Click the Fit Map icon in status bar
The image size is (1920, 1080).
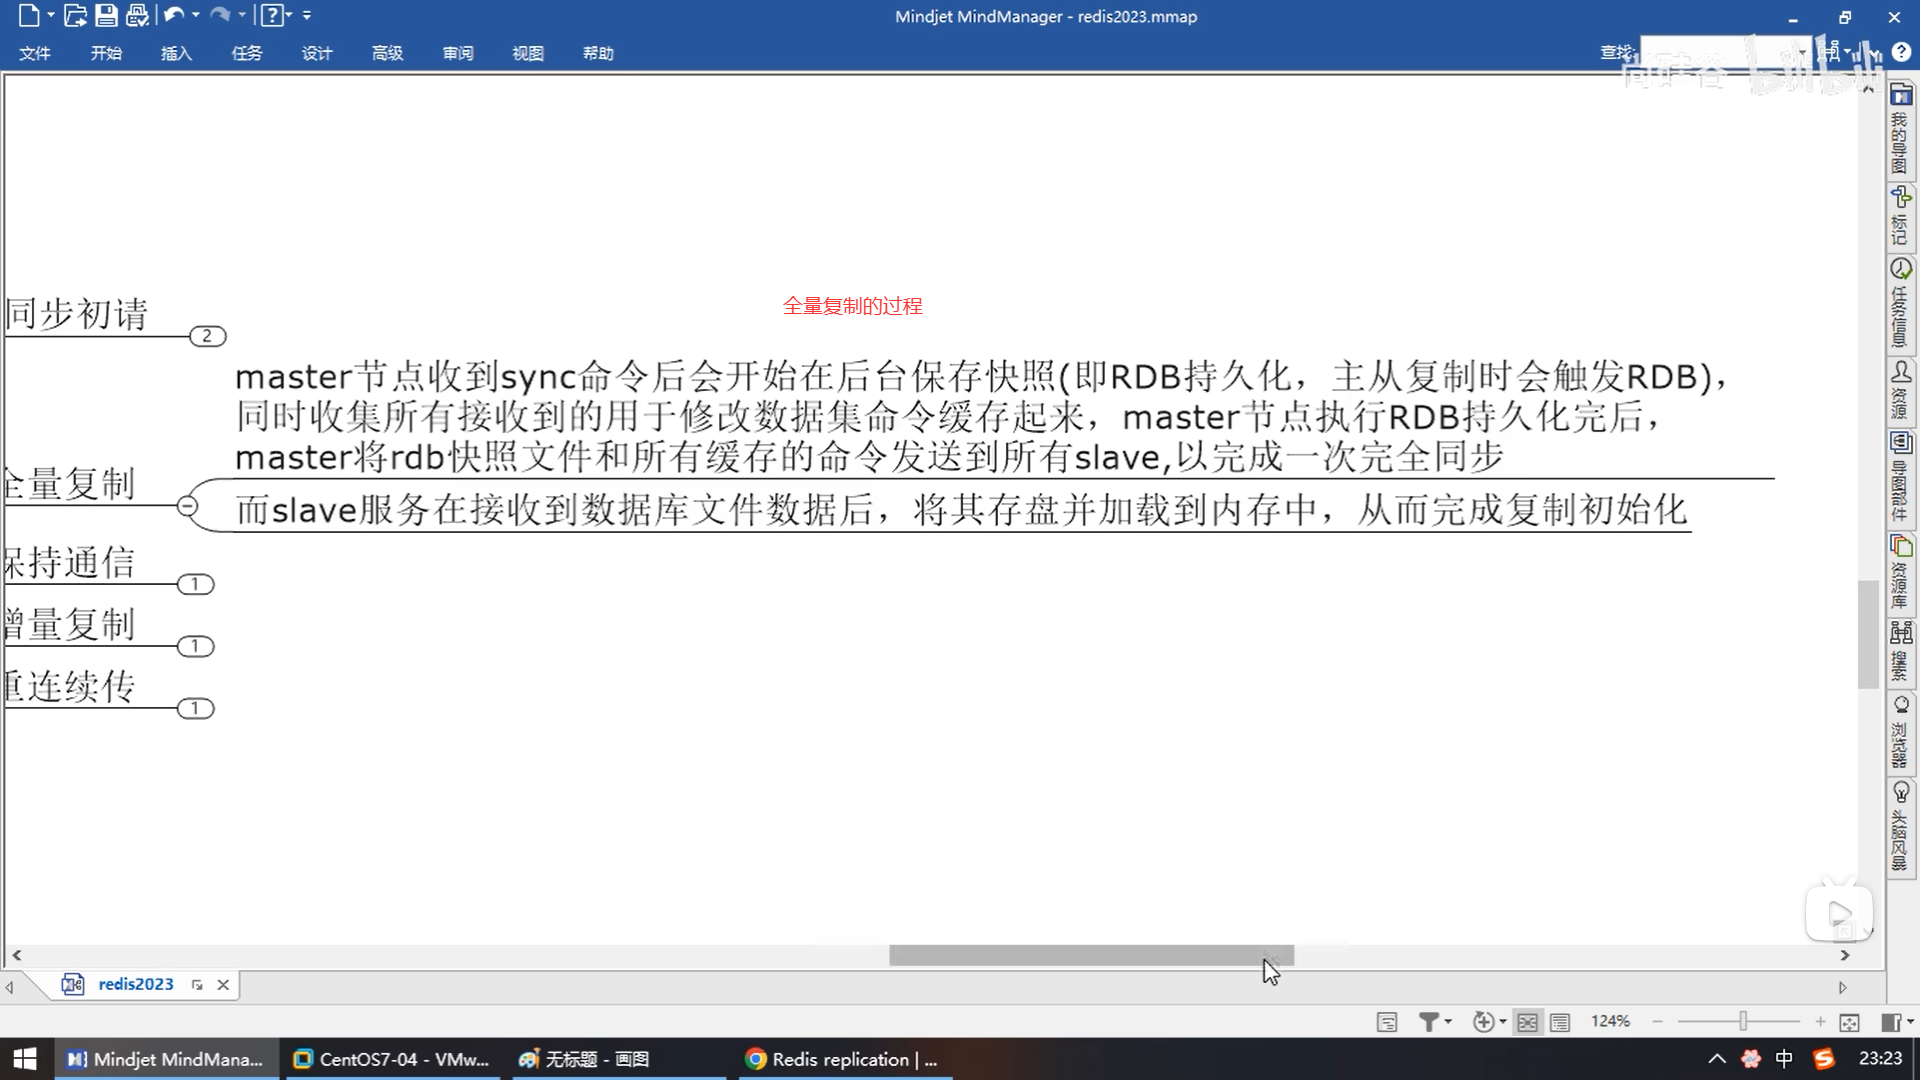pos(1849,1022)
